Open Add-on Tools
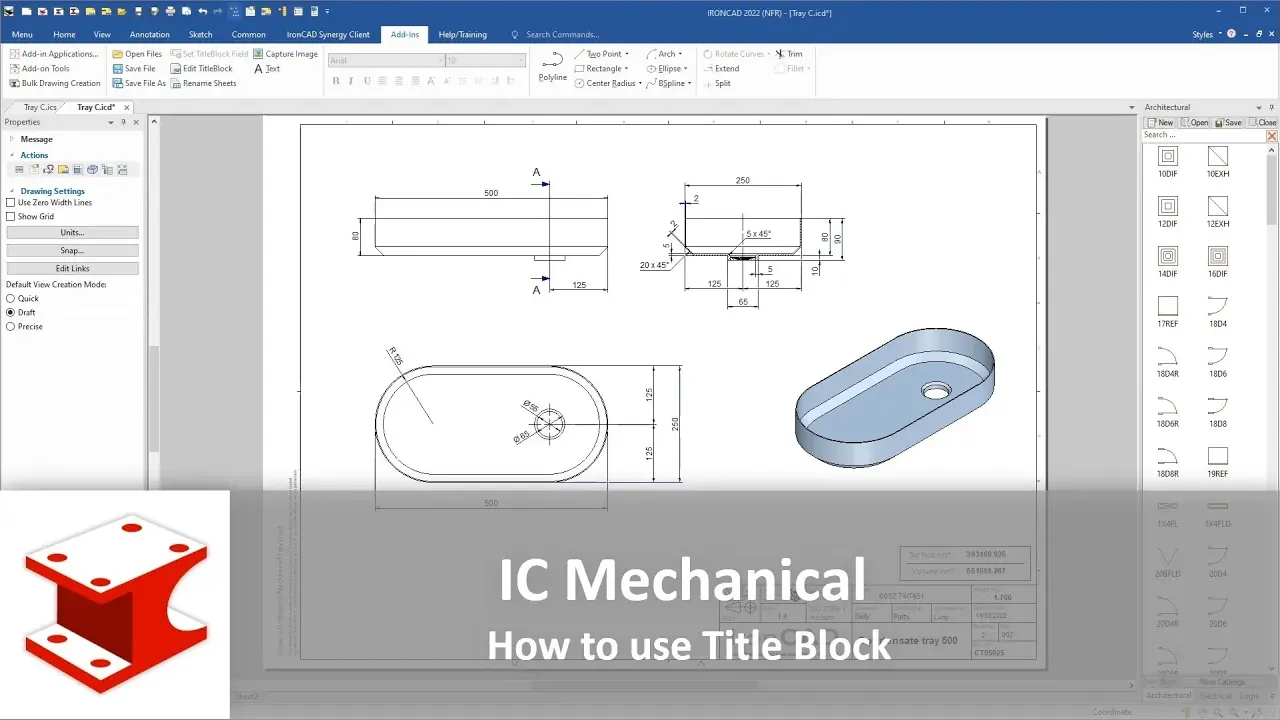The height and width of the screenshot is (720, 1280). click(x=40, y=69)
